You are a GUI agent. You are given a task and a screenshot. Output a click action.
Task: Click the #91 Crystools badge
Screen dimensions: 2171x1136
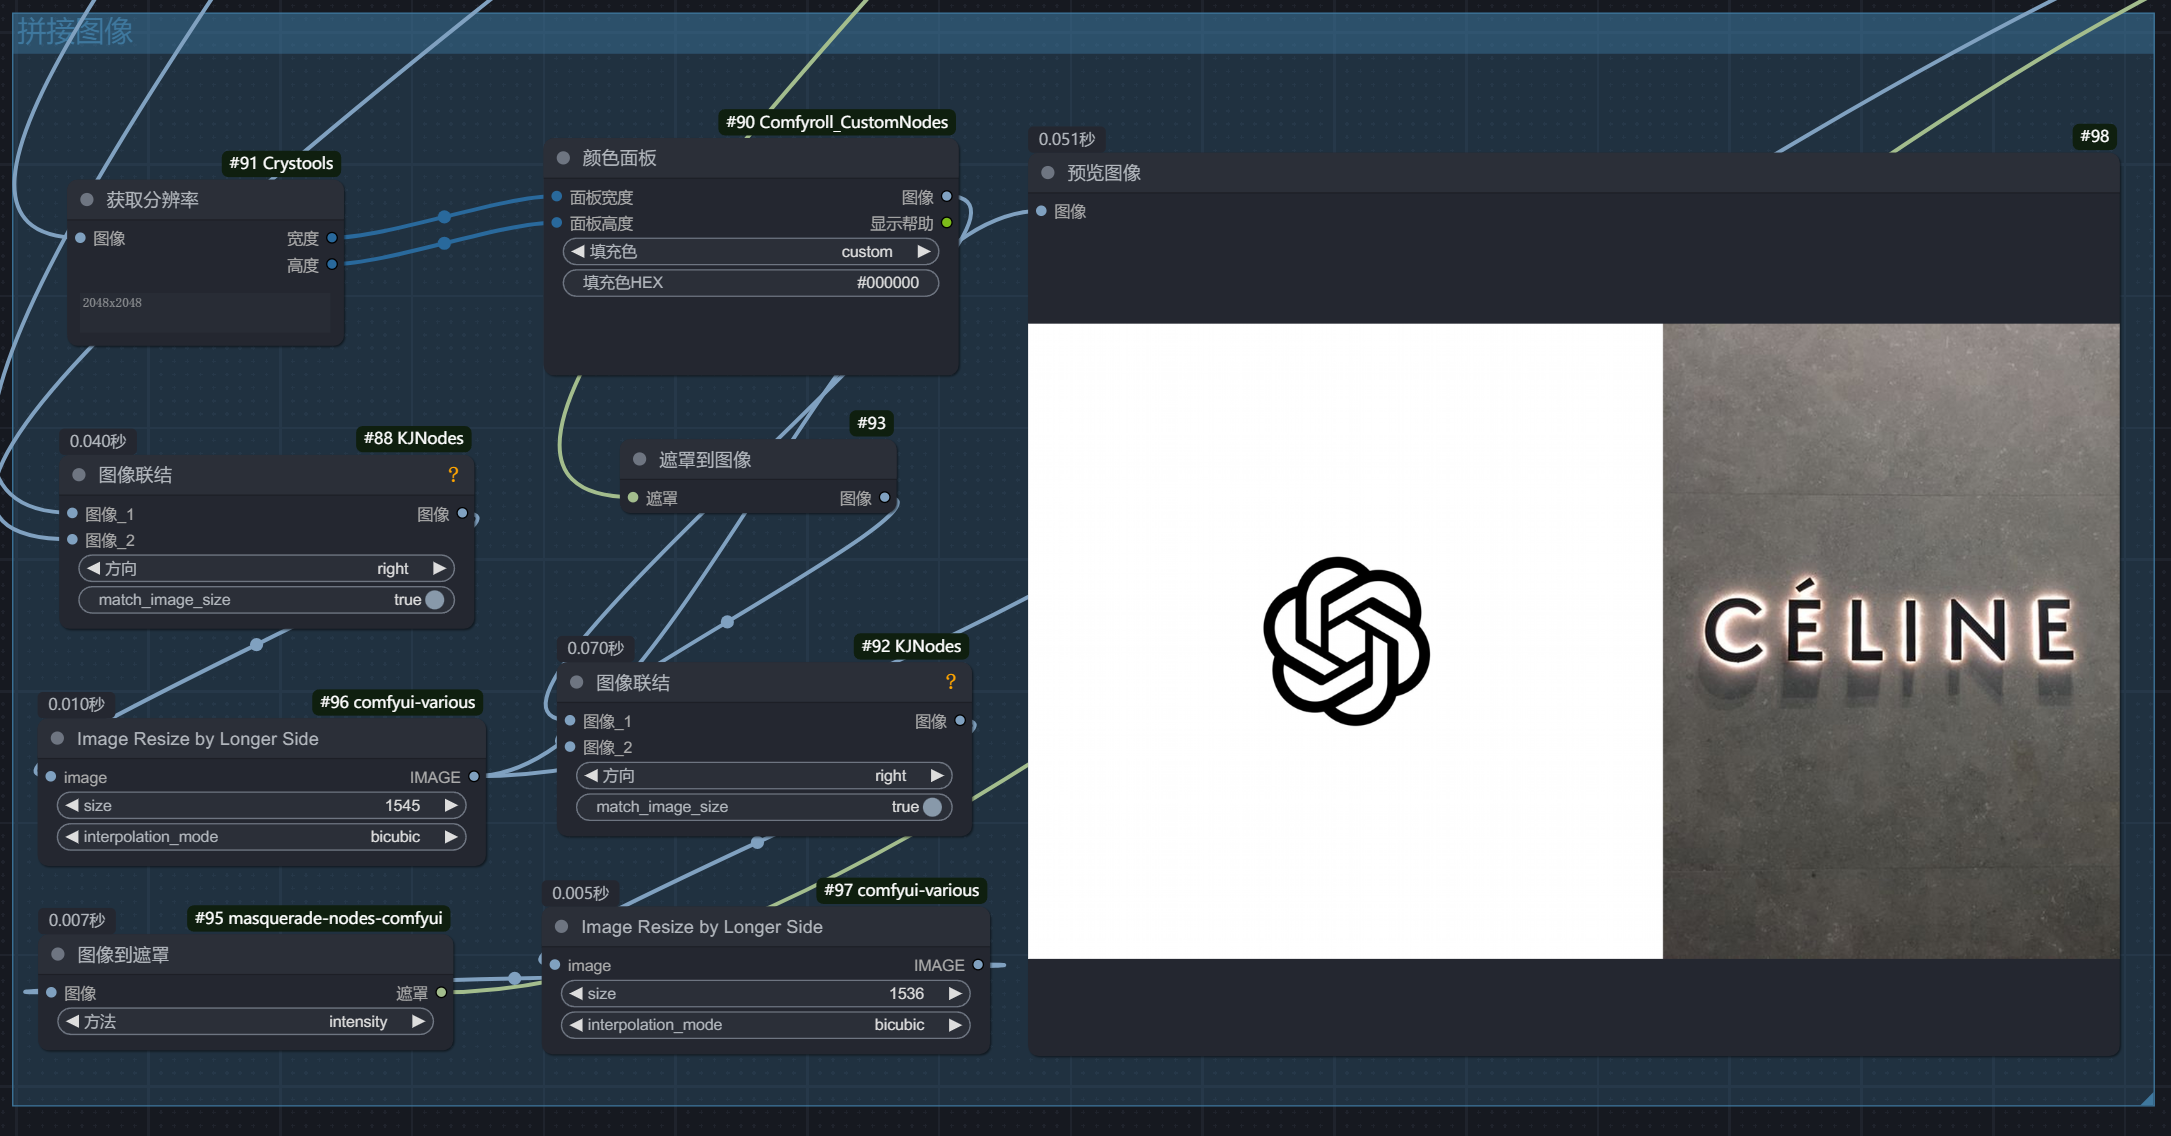pos(281,163)
